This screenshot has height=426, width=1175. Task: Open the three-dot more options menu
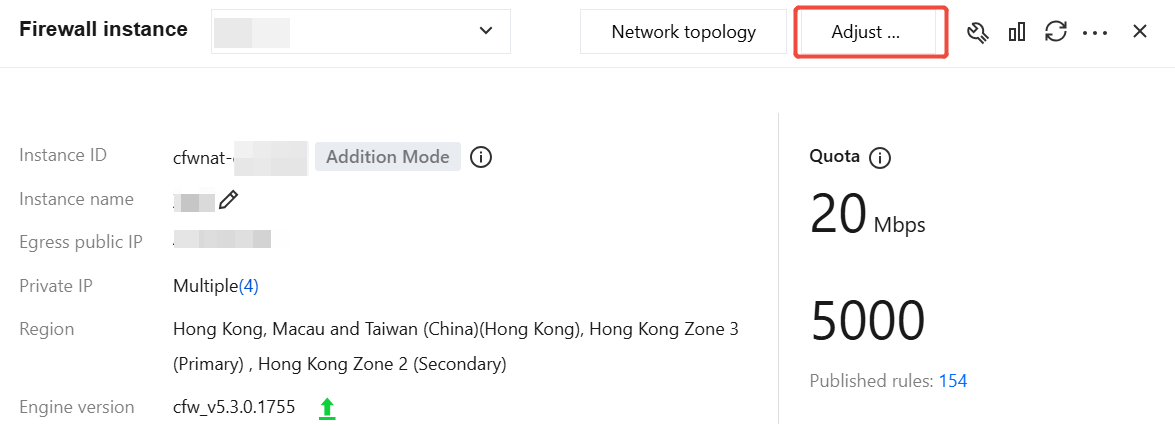coord(1095,33)
